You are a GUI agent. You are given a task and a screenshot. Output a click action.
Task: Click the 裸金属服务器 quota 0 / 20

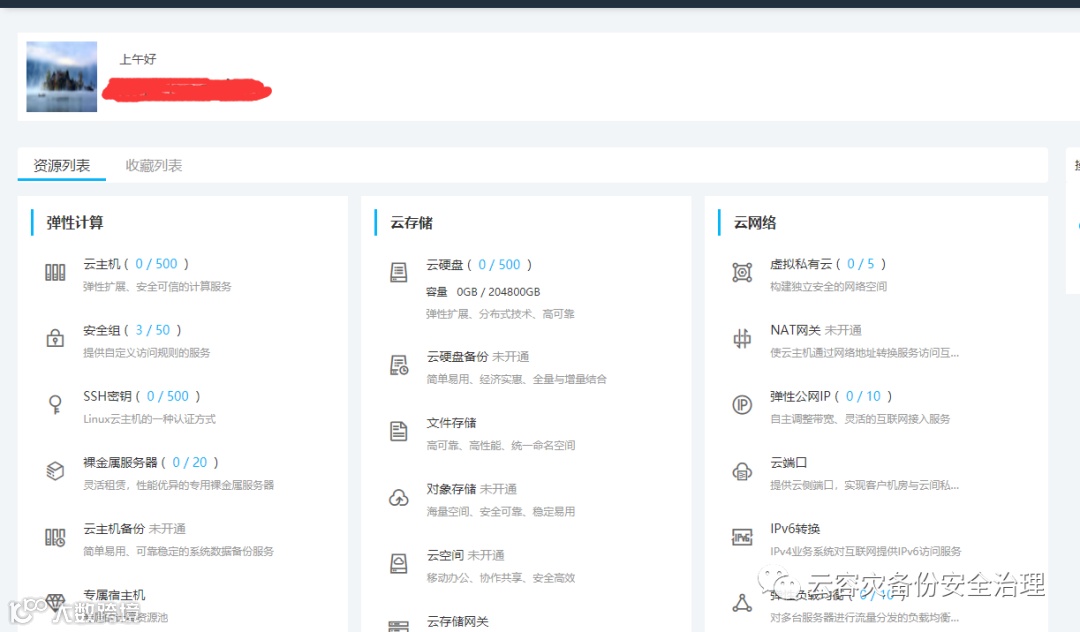tap(189, 462)
